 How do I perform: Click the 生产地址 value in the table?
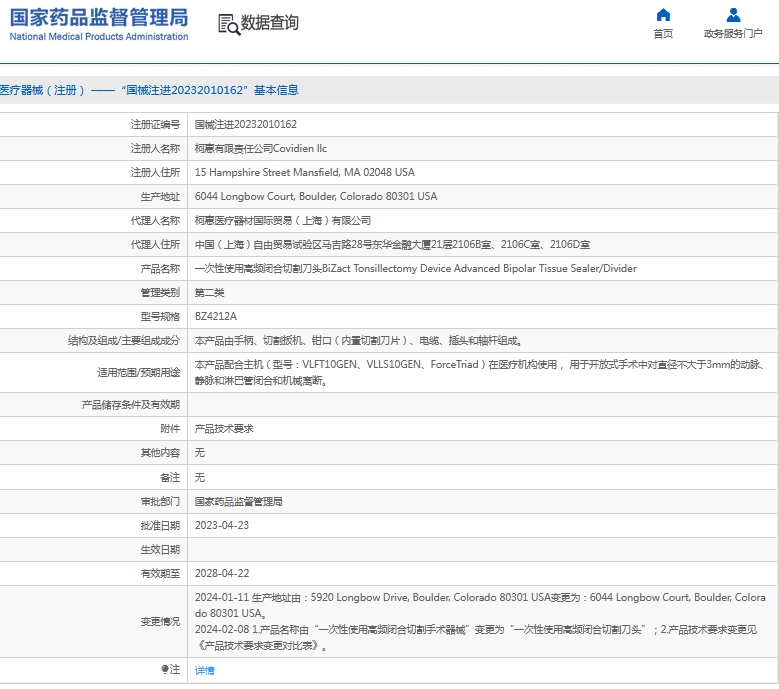pos(316,197)
